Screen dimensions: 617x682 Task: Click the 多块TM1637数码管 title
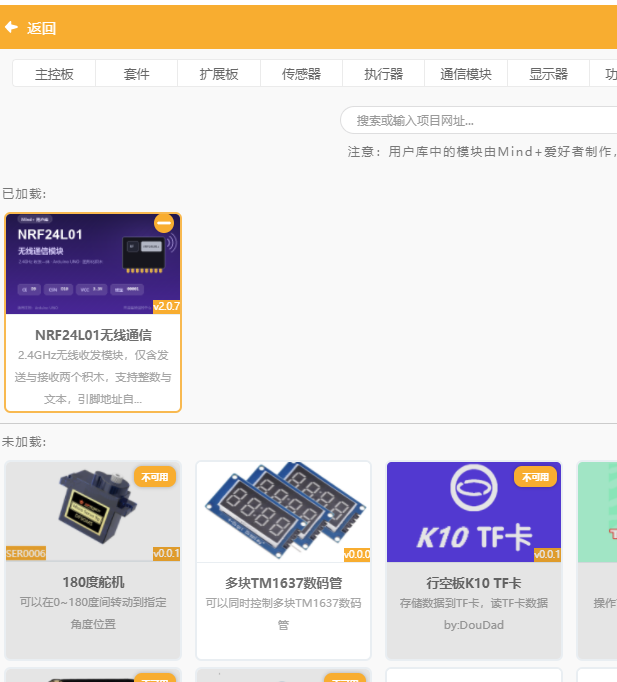[283, 583]
